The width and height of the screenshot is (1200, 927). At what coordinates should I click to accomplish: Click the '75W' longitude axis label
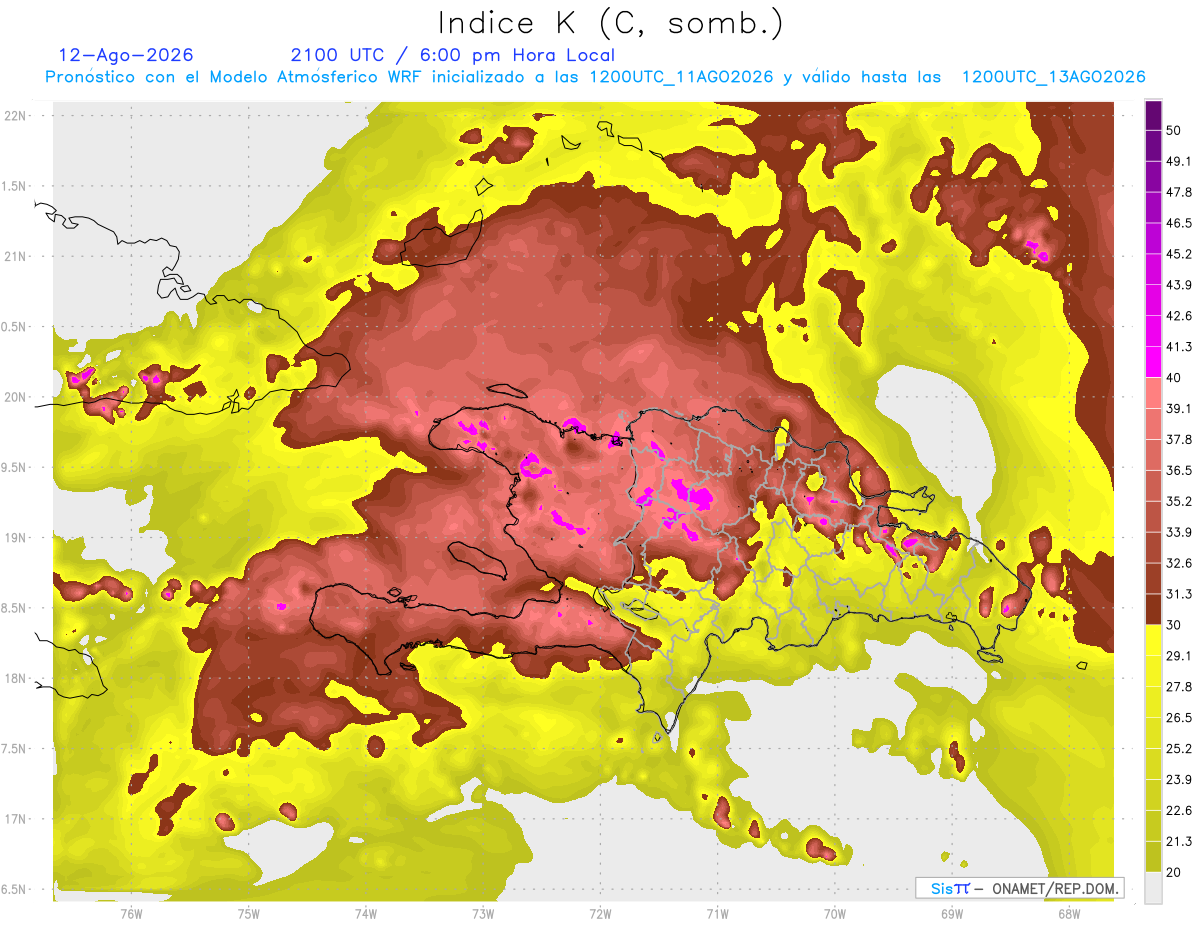point(248,913)
